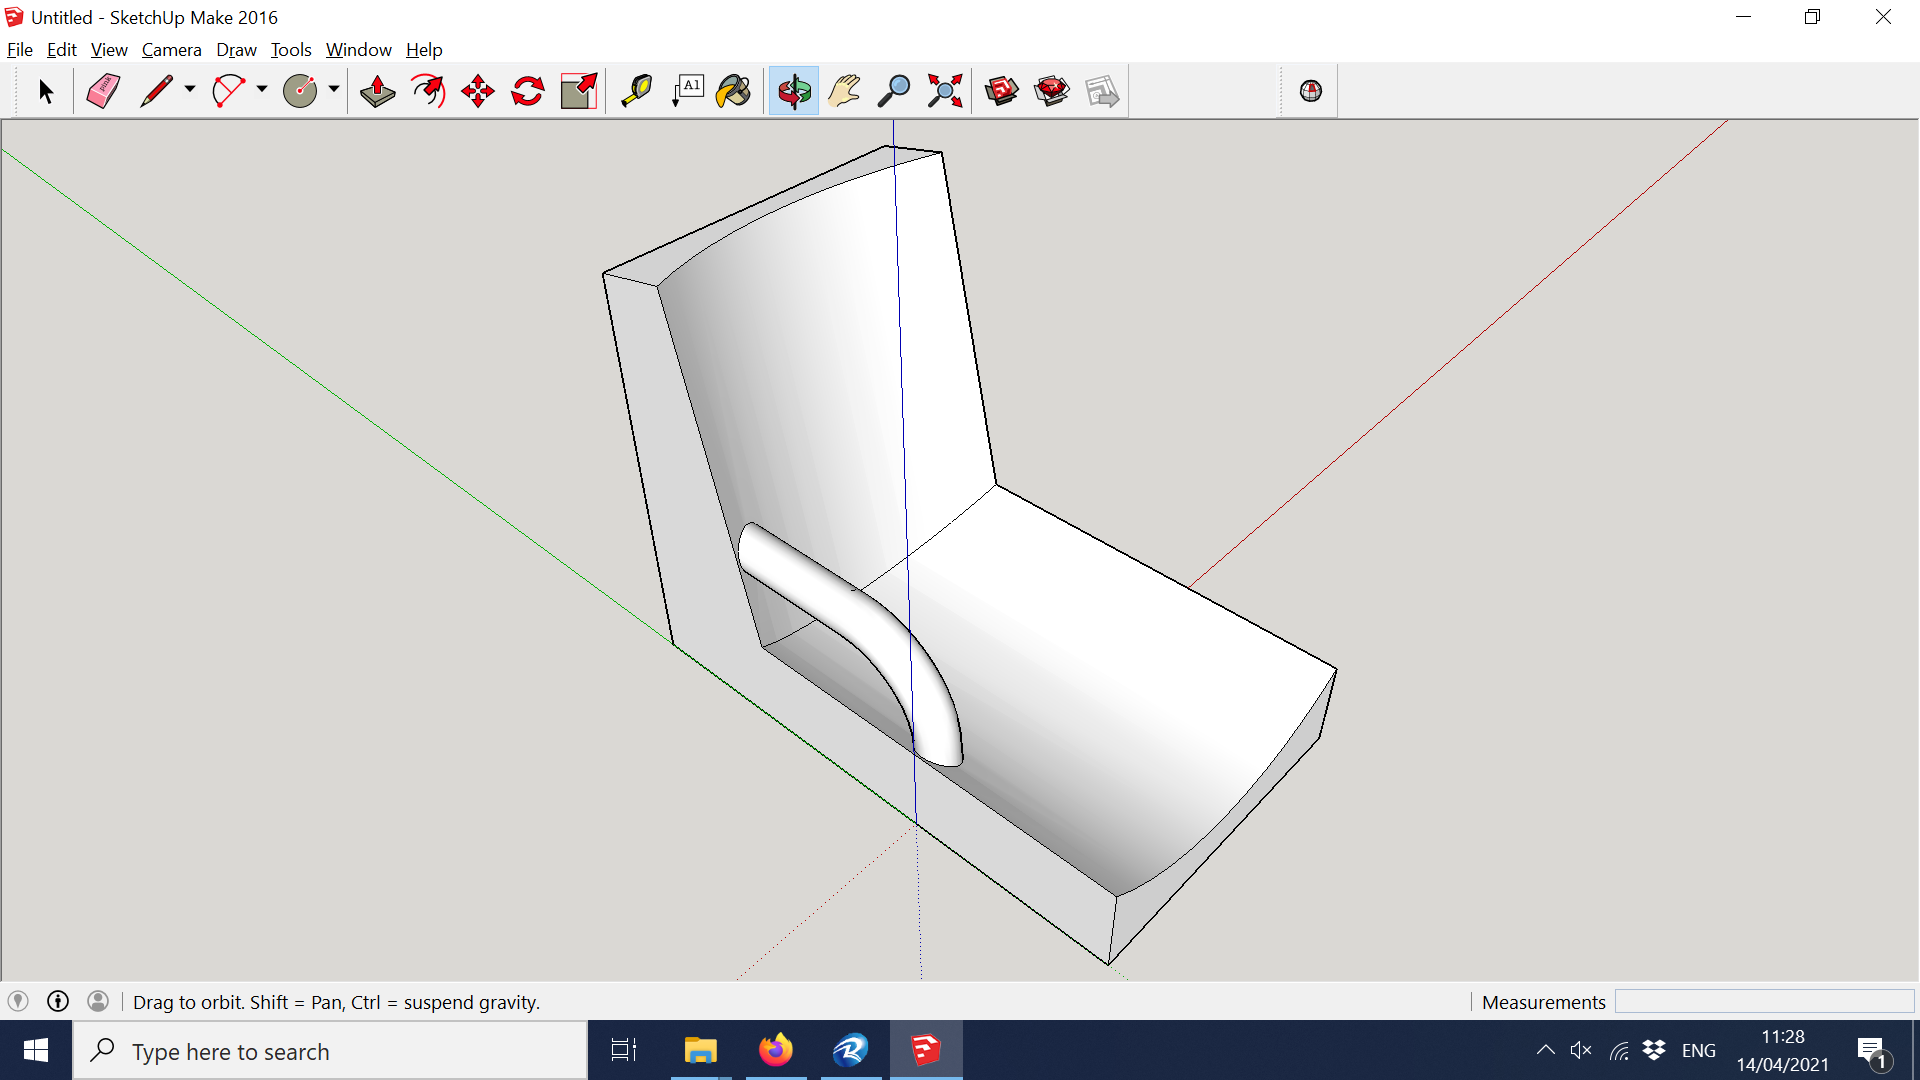Open the Tape Measure tool
The height and width of the screenshot is (1080, 1920).
(x=637, y=90)
